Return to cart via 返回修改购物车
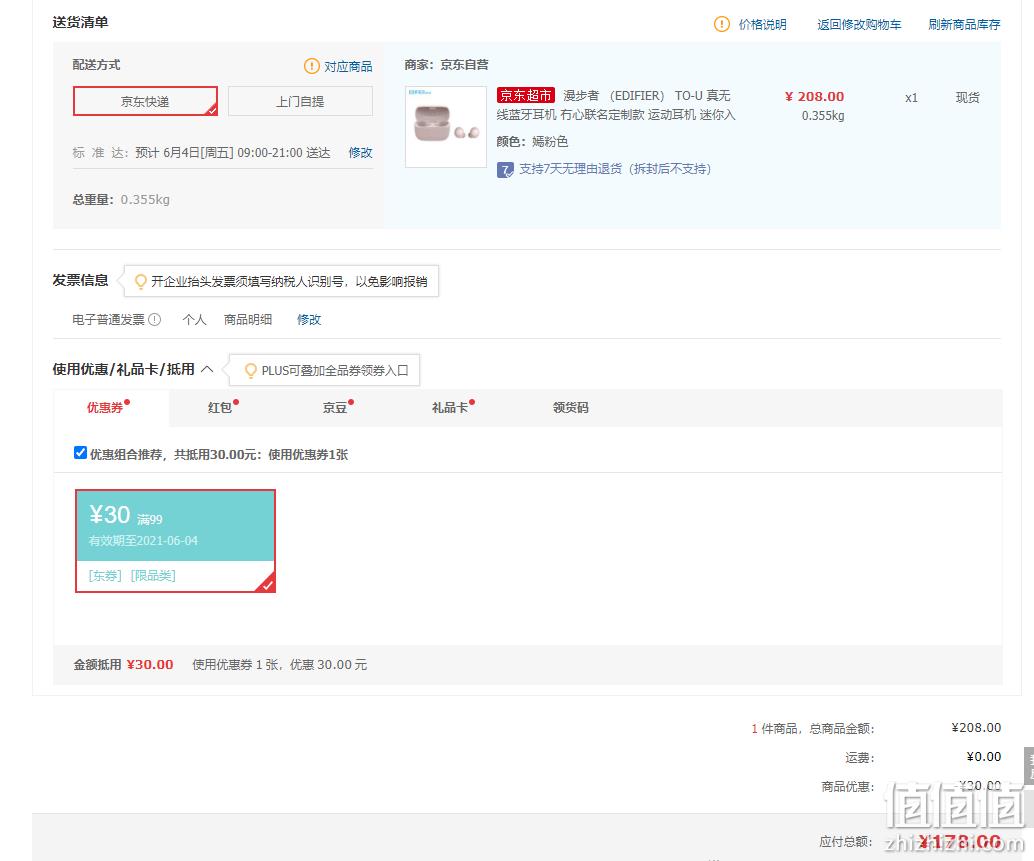Image resolution: width=1034 pixels, height=861 pixels. (x=859, y=24)
